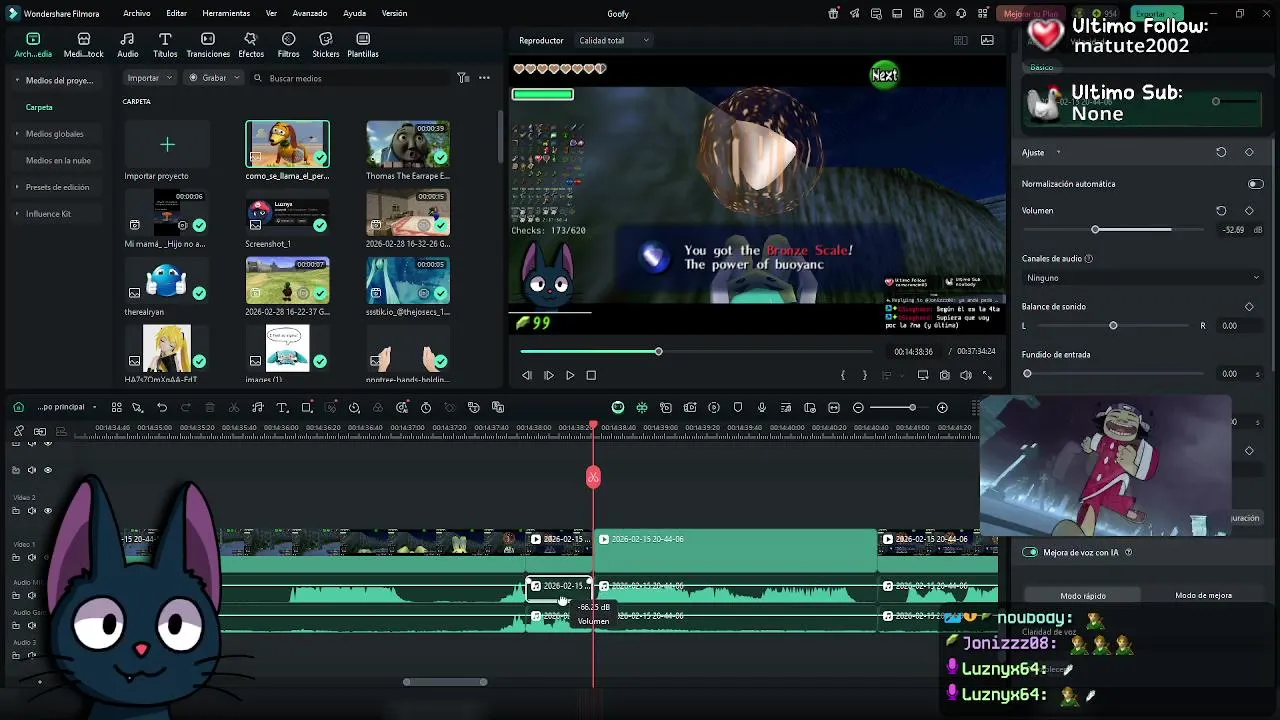
Task: Toggle preview fullscreen icon
Action: point(987,375)
